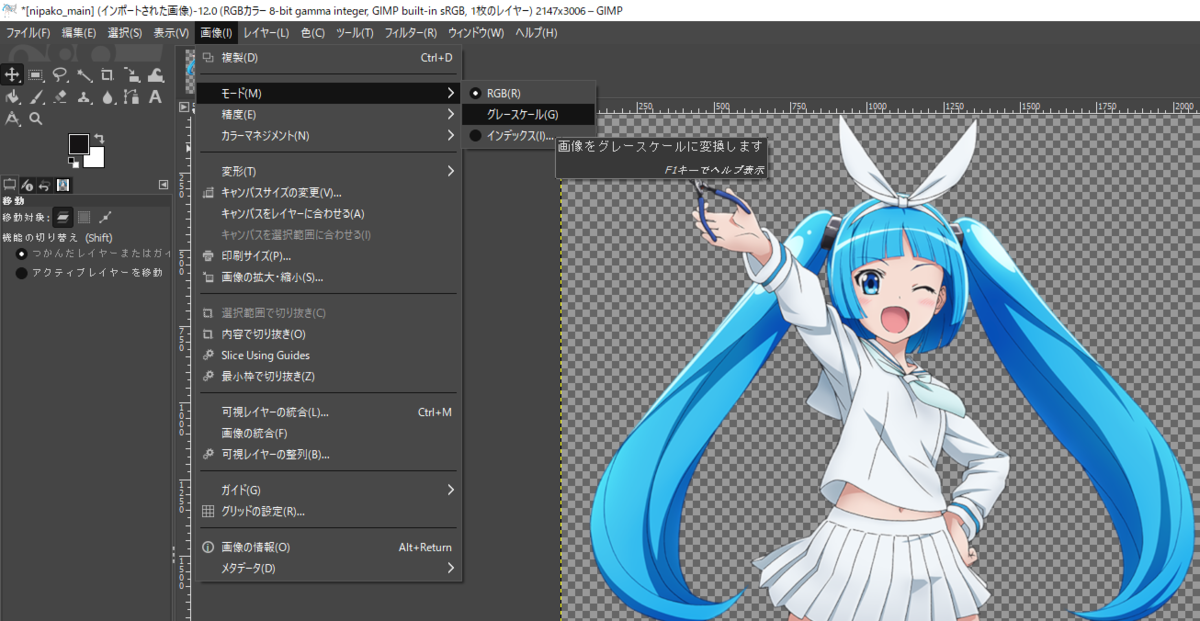Select the Text tool
1200x621 pixels.
(x=155, y=98)
